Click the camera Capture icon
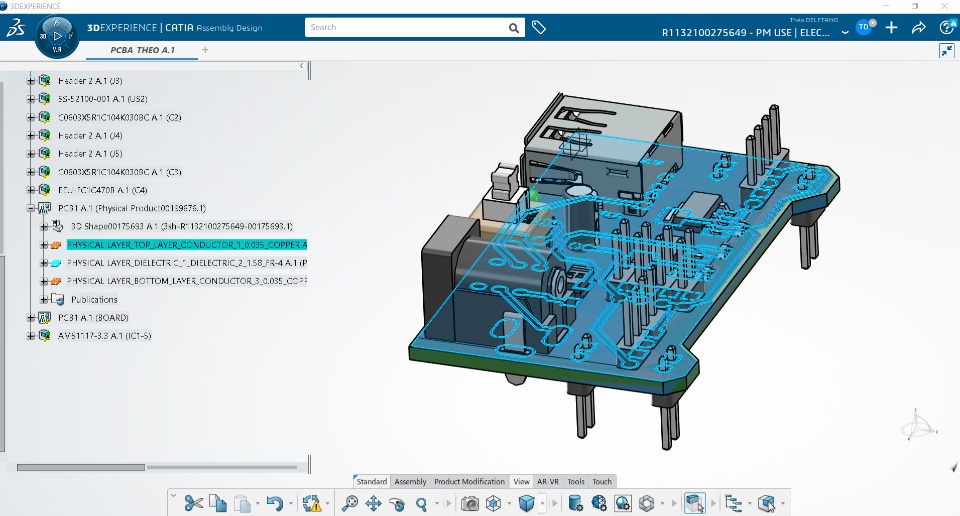The height and width of the screenshot is (516, 960). [469, 504]
